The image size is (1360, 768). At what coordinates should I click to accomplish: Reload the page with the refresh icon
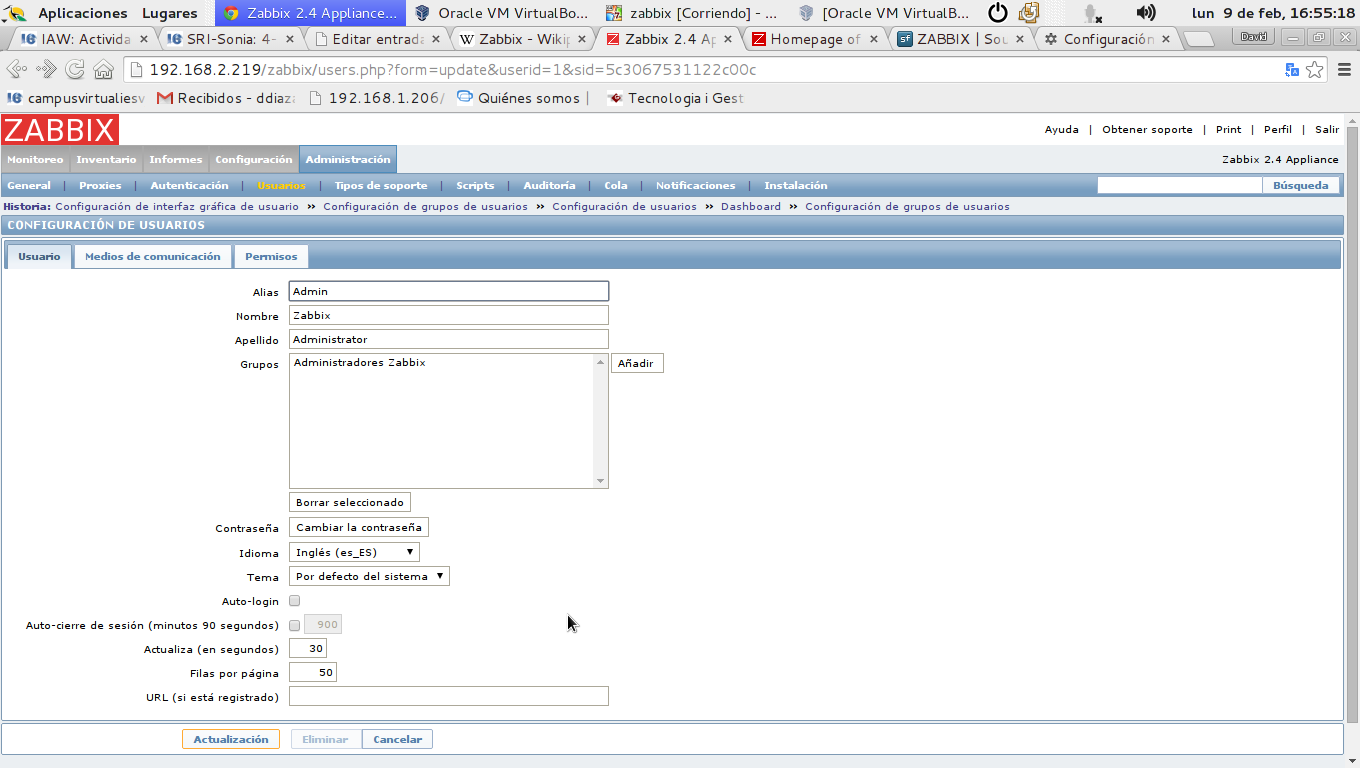point(74,70)
